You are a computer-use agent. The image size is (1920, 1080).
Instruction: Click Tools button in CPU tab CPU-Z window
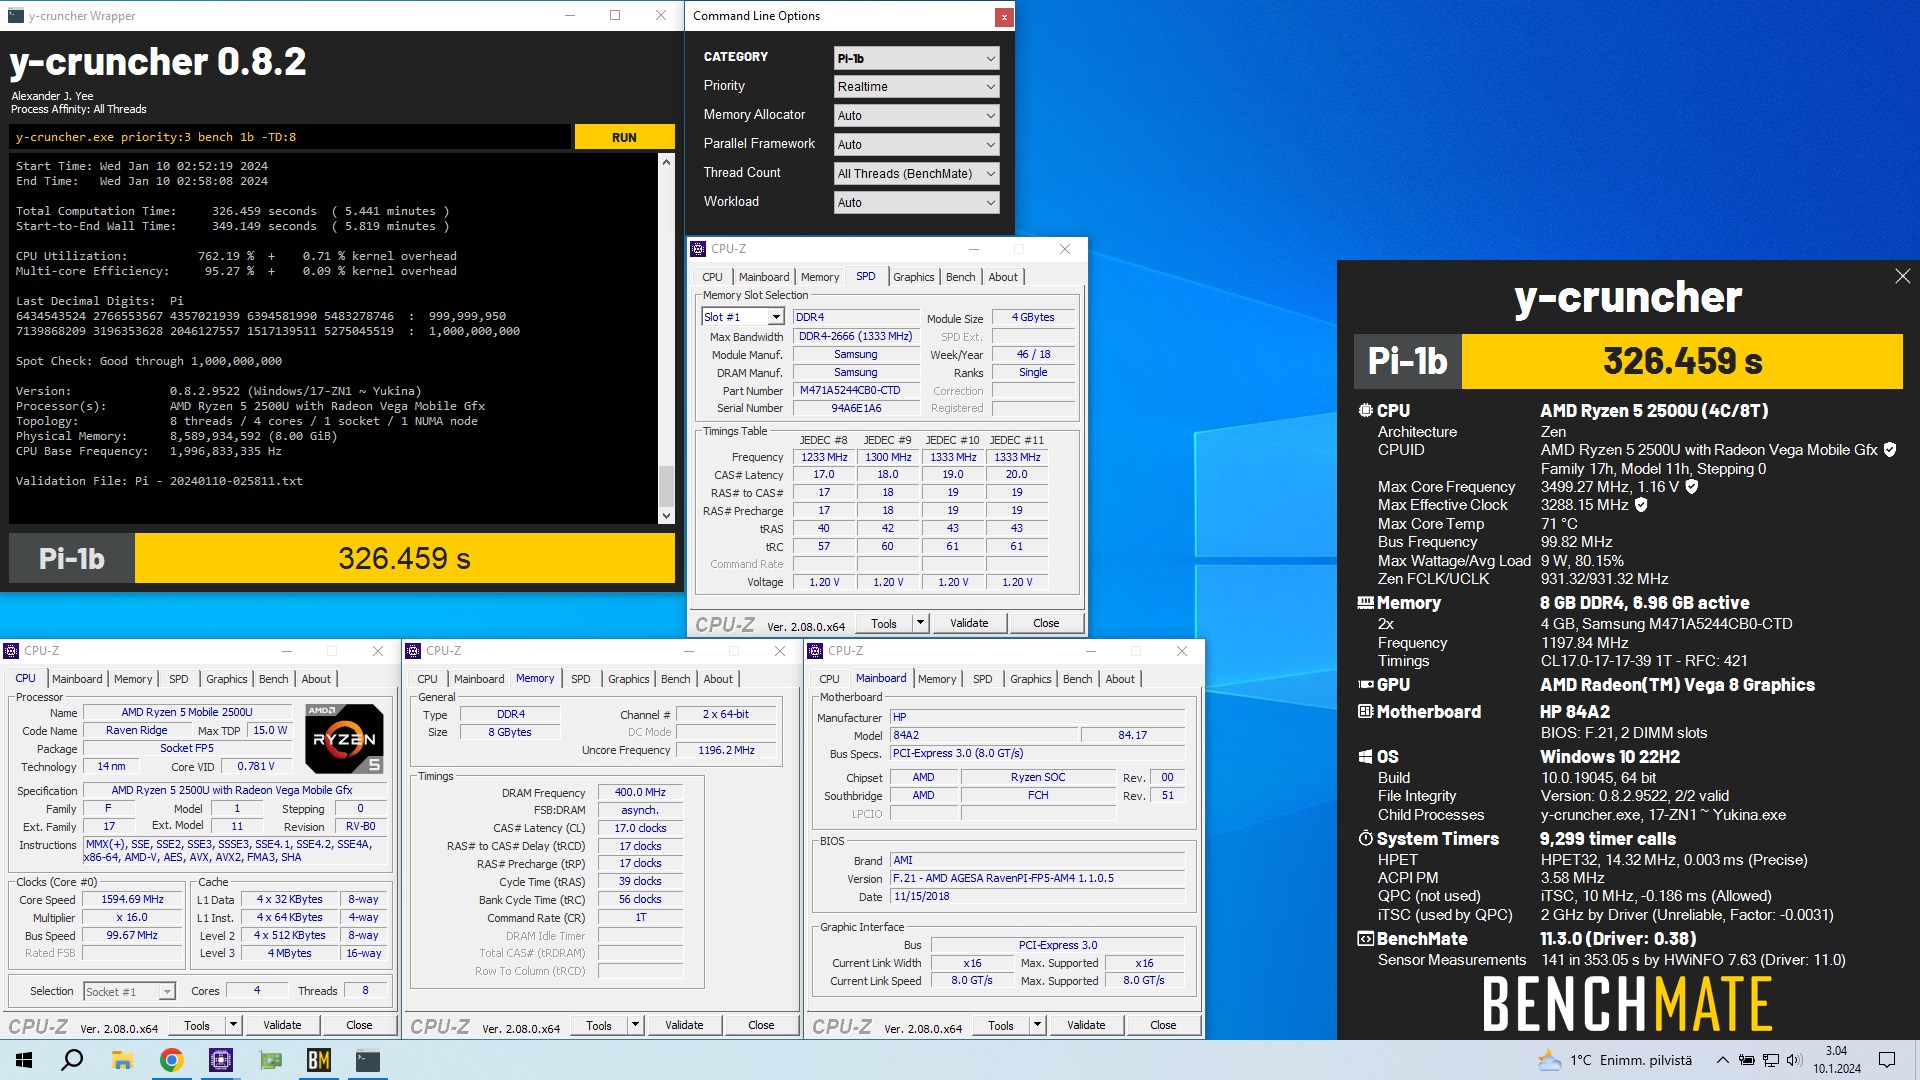click(197, 1025)
